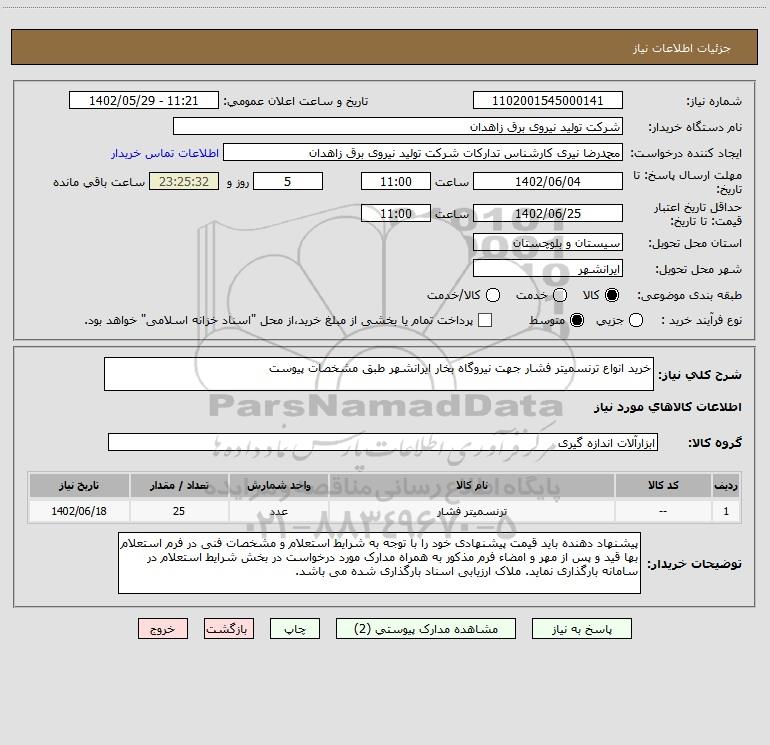Click buyer organization name field
770x745 pixels.
tap(398, 127)
